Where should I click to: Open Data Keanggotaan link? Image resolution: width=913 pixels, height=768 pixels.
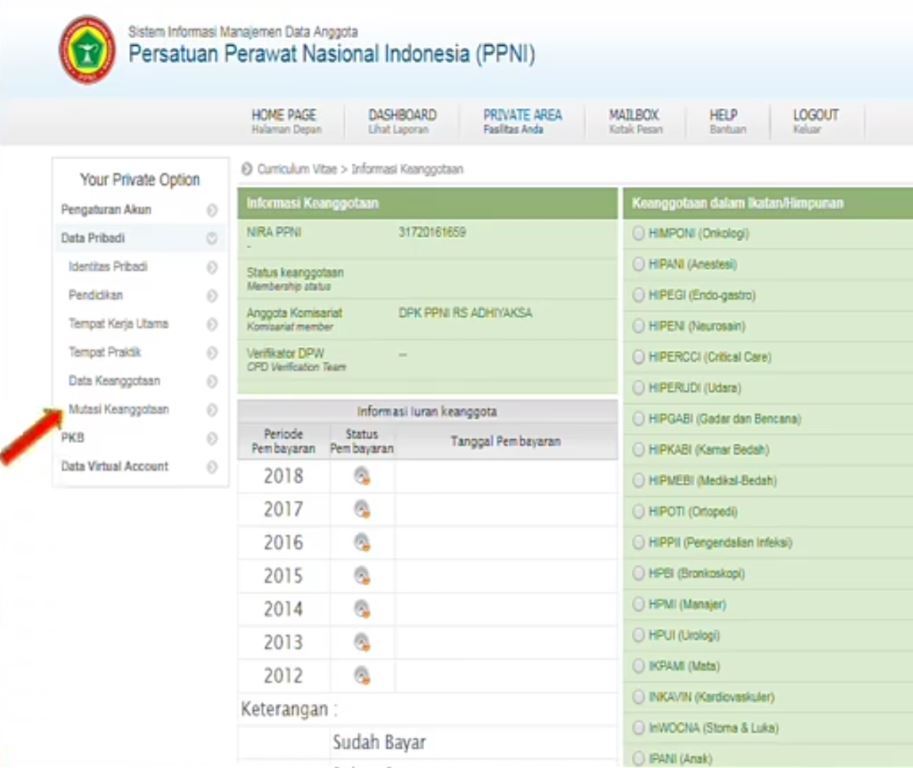tap(114, 381)
